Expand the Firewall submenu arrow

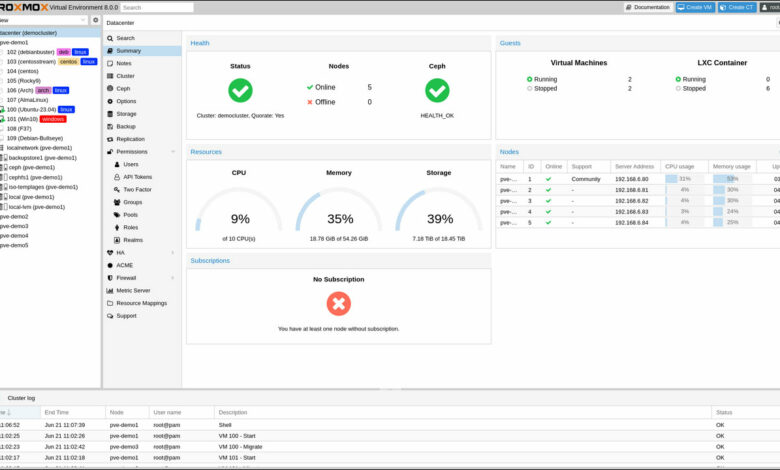[x=173, y=278]
